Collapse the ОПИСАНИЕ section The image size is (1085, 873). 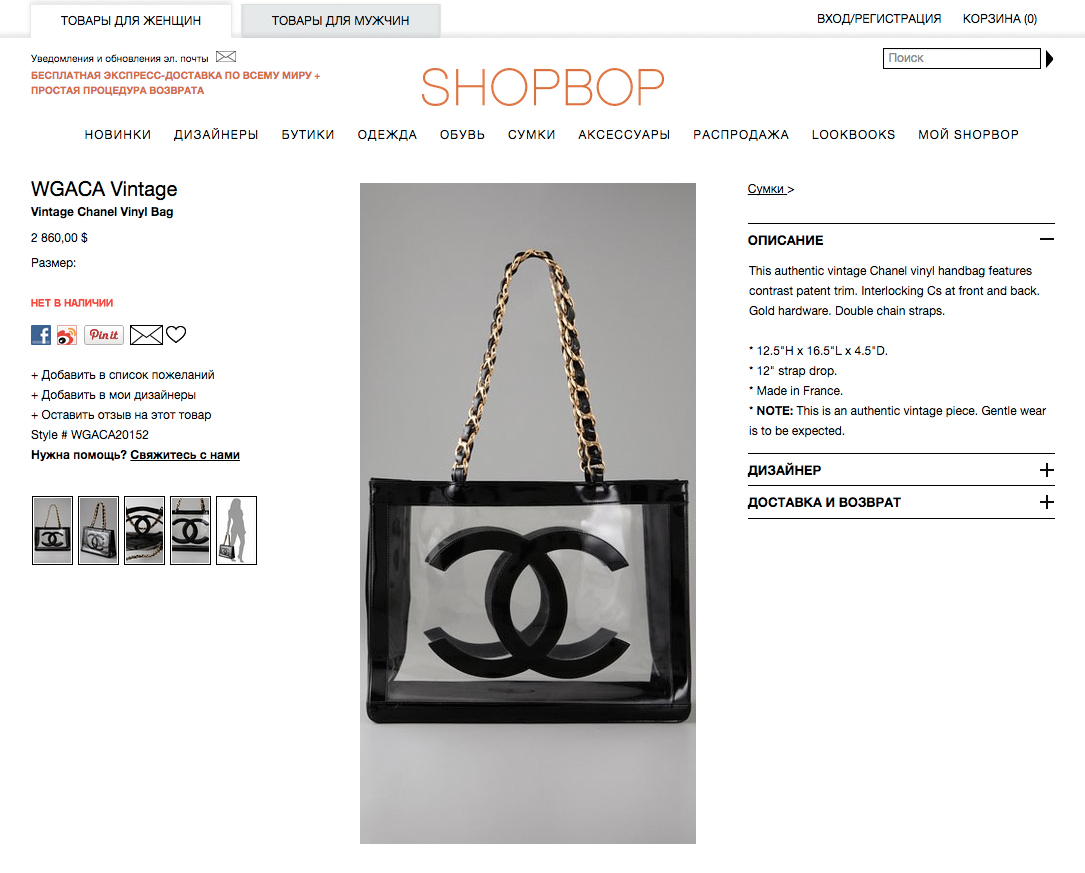(1046, 239)
